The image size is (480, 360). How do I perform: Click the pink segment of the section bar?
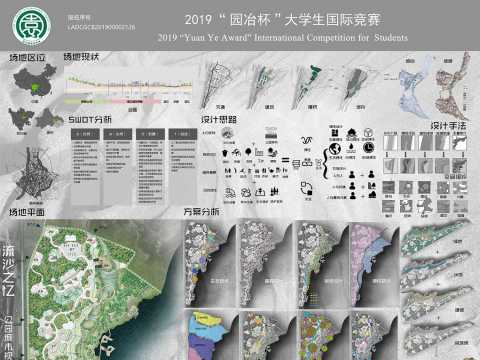pos(136,101)
